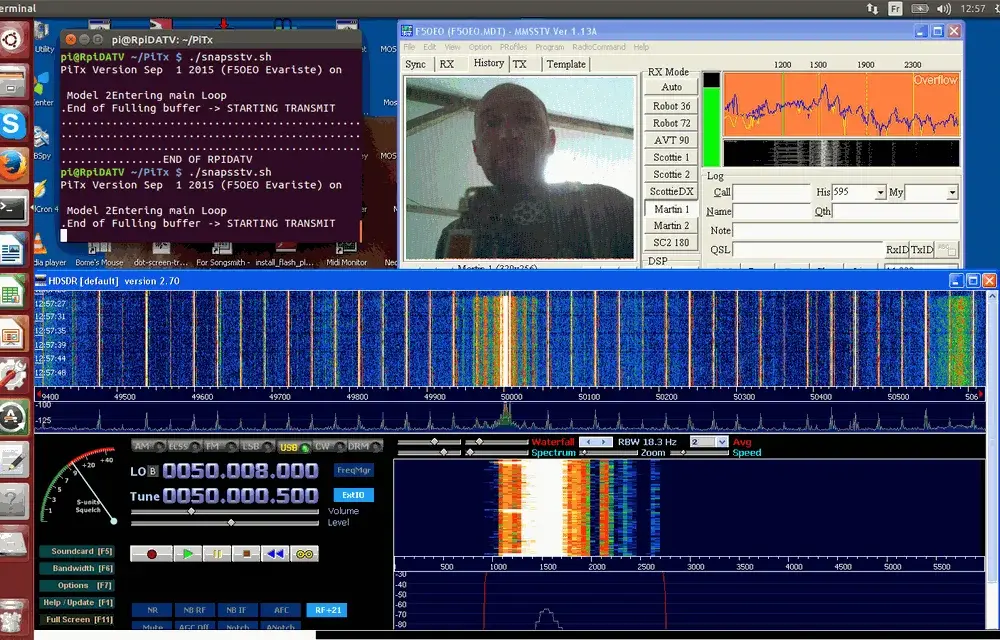Screen dimensions: 1000x640
Task: Toggle the RF+21 gain button
Action: point(328,610)
